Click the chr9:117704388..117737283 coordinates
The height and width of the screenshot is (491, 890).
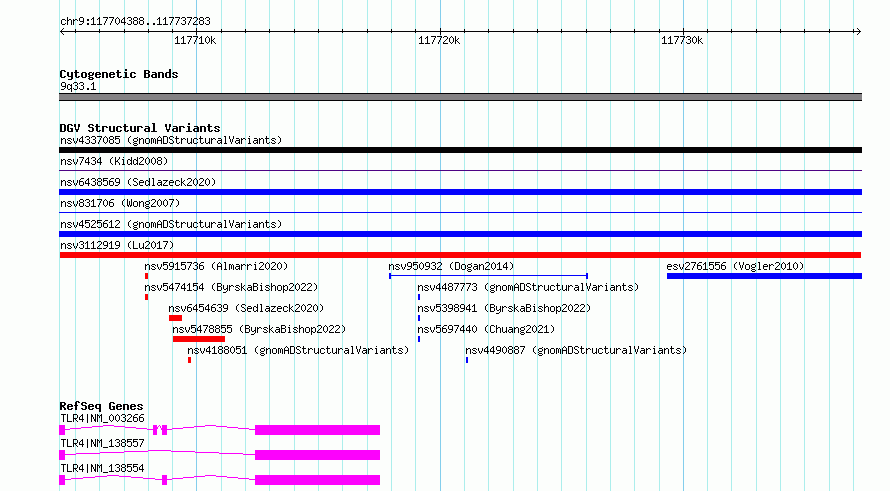(x=135, y=21)
